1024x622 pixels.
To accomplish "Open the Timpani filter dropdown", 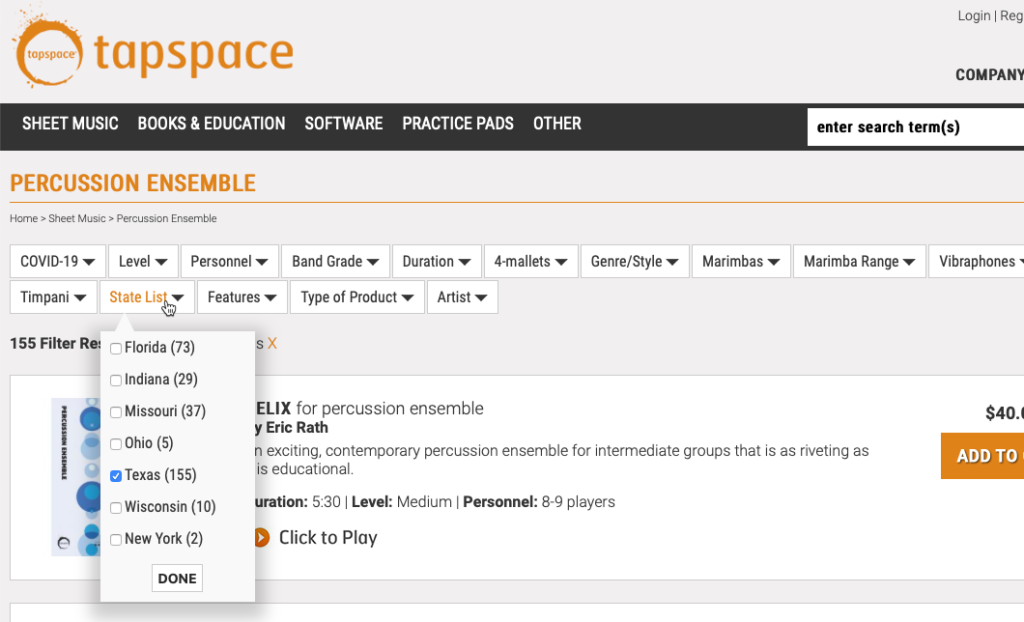I will point(53,297).
